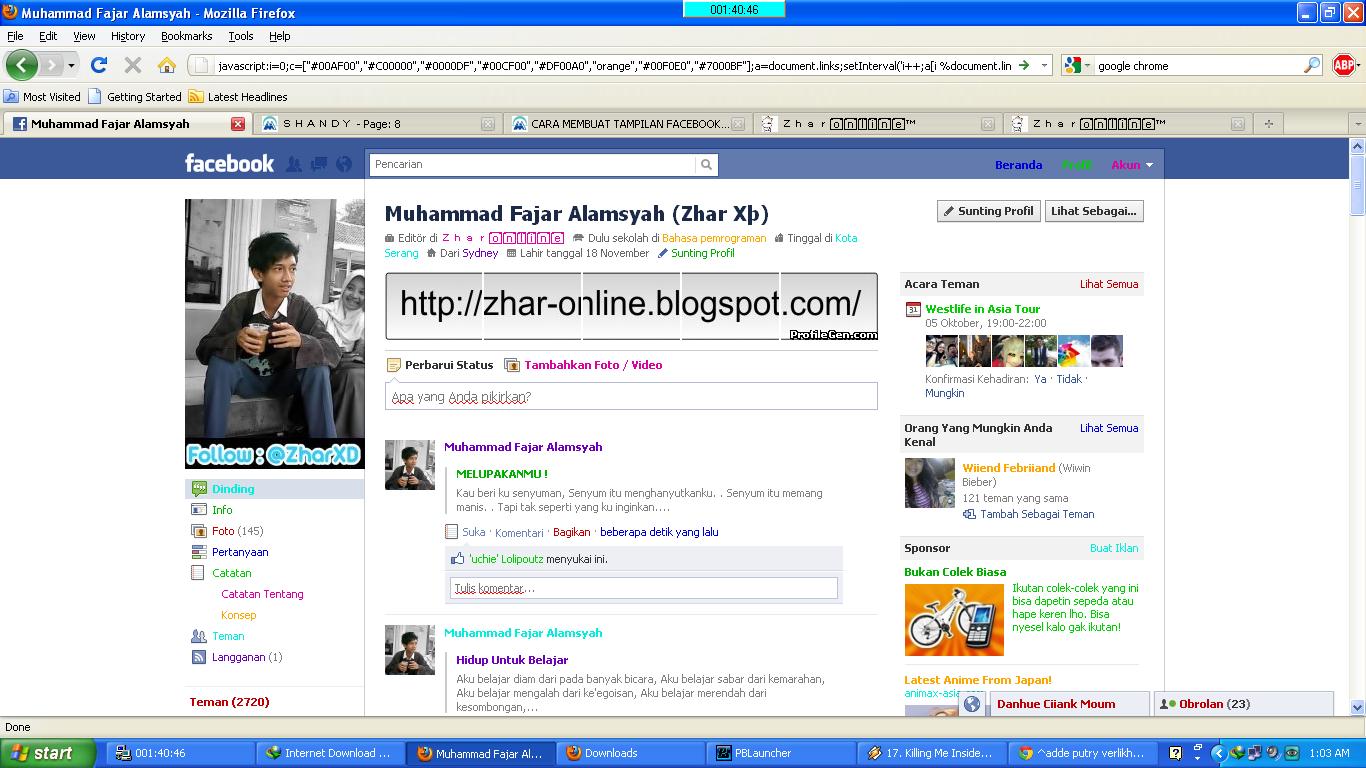Close the Muhammad Fajar Alamsyah tab

[238, 124]
